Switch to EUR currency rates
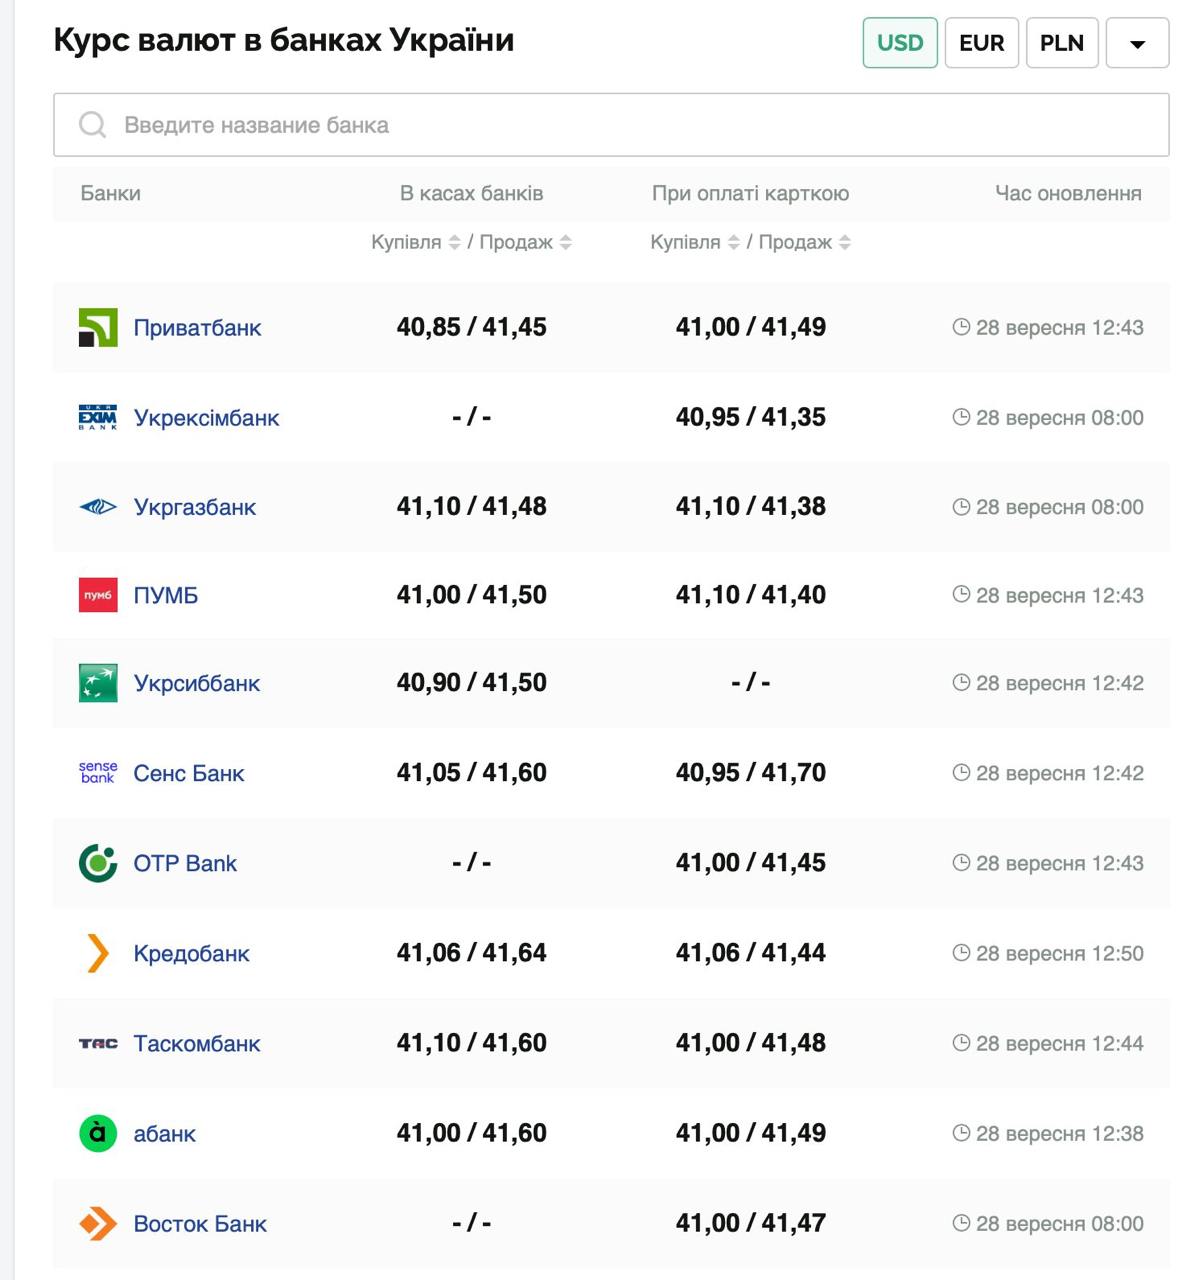 coord(981,43)
